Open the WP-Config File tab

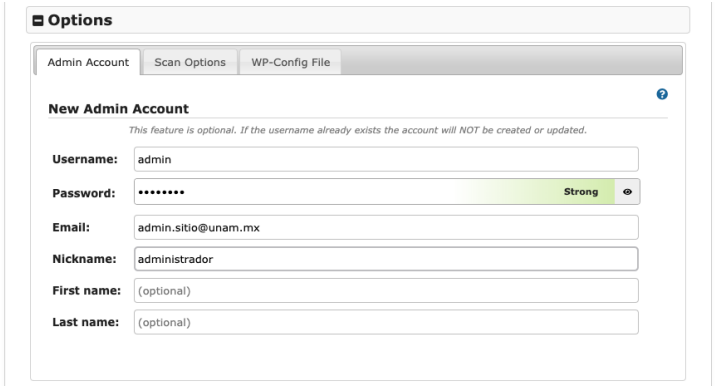coord(290,62)
